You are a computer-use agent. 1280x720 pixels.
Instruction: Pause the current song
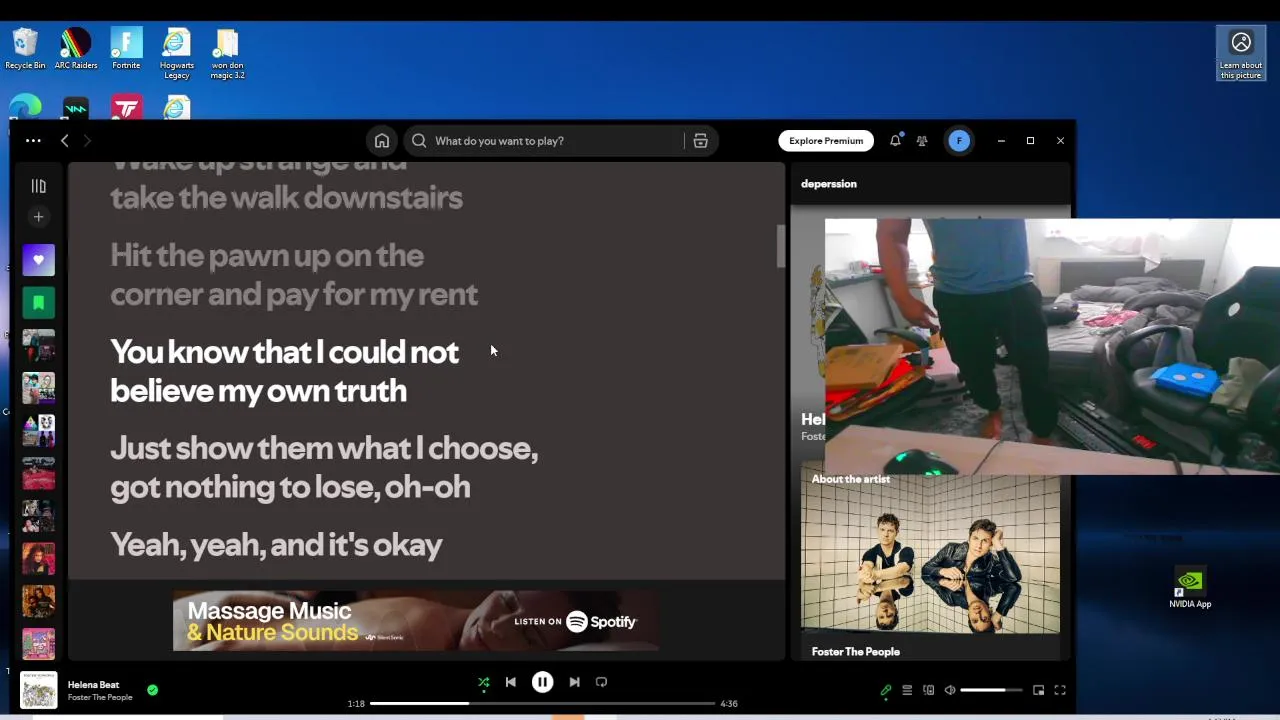[x=542, y=682]
